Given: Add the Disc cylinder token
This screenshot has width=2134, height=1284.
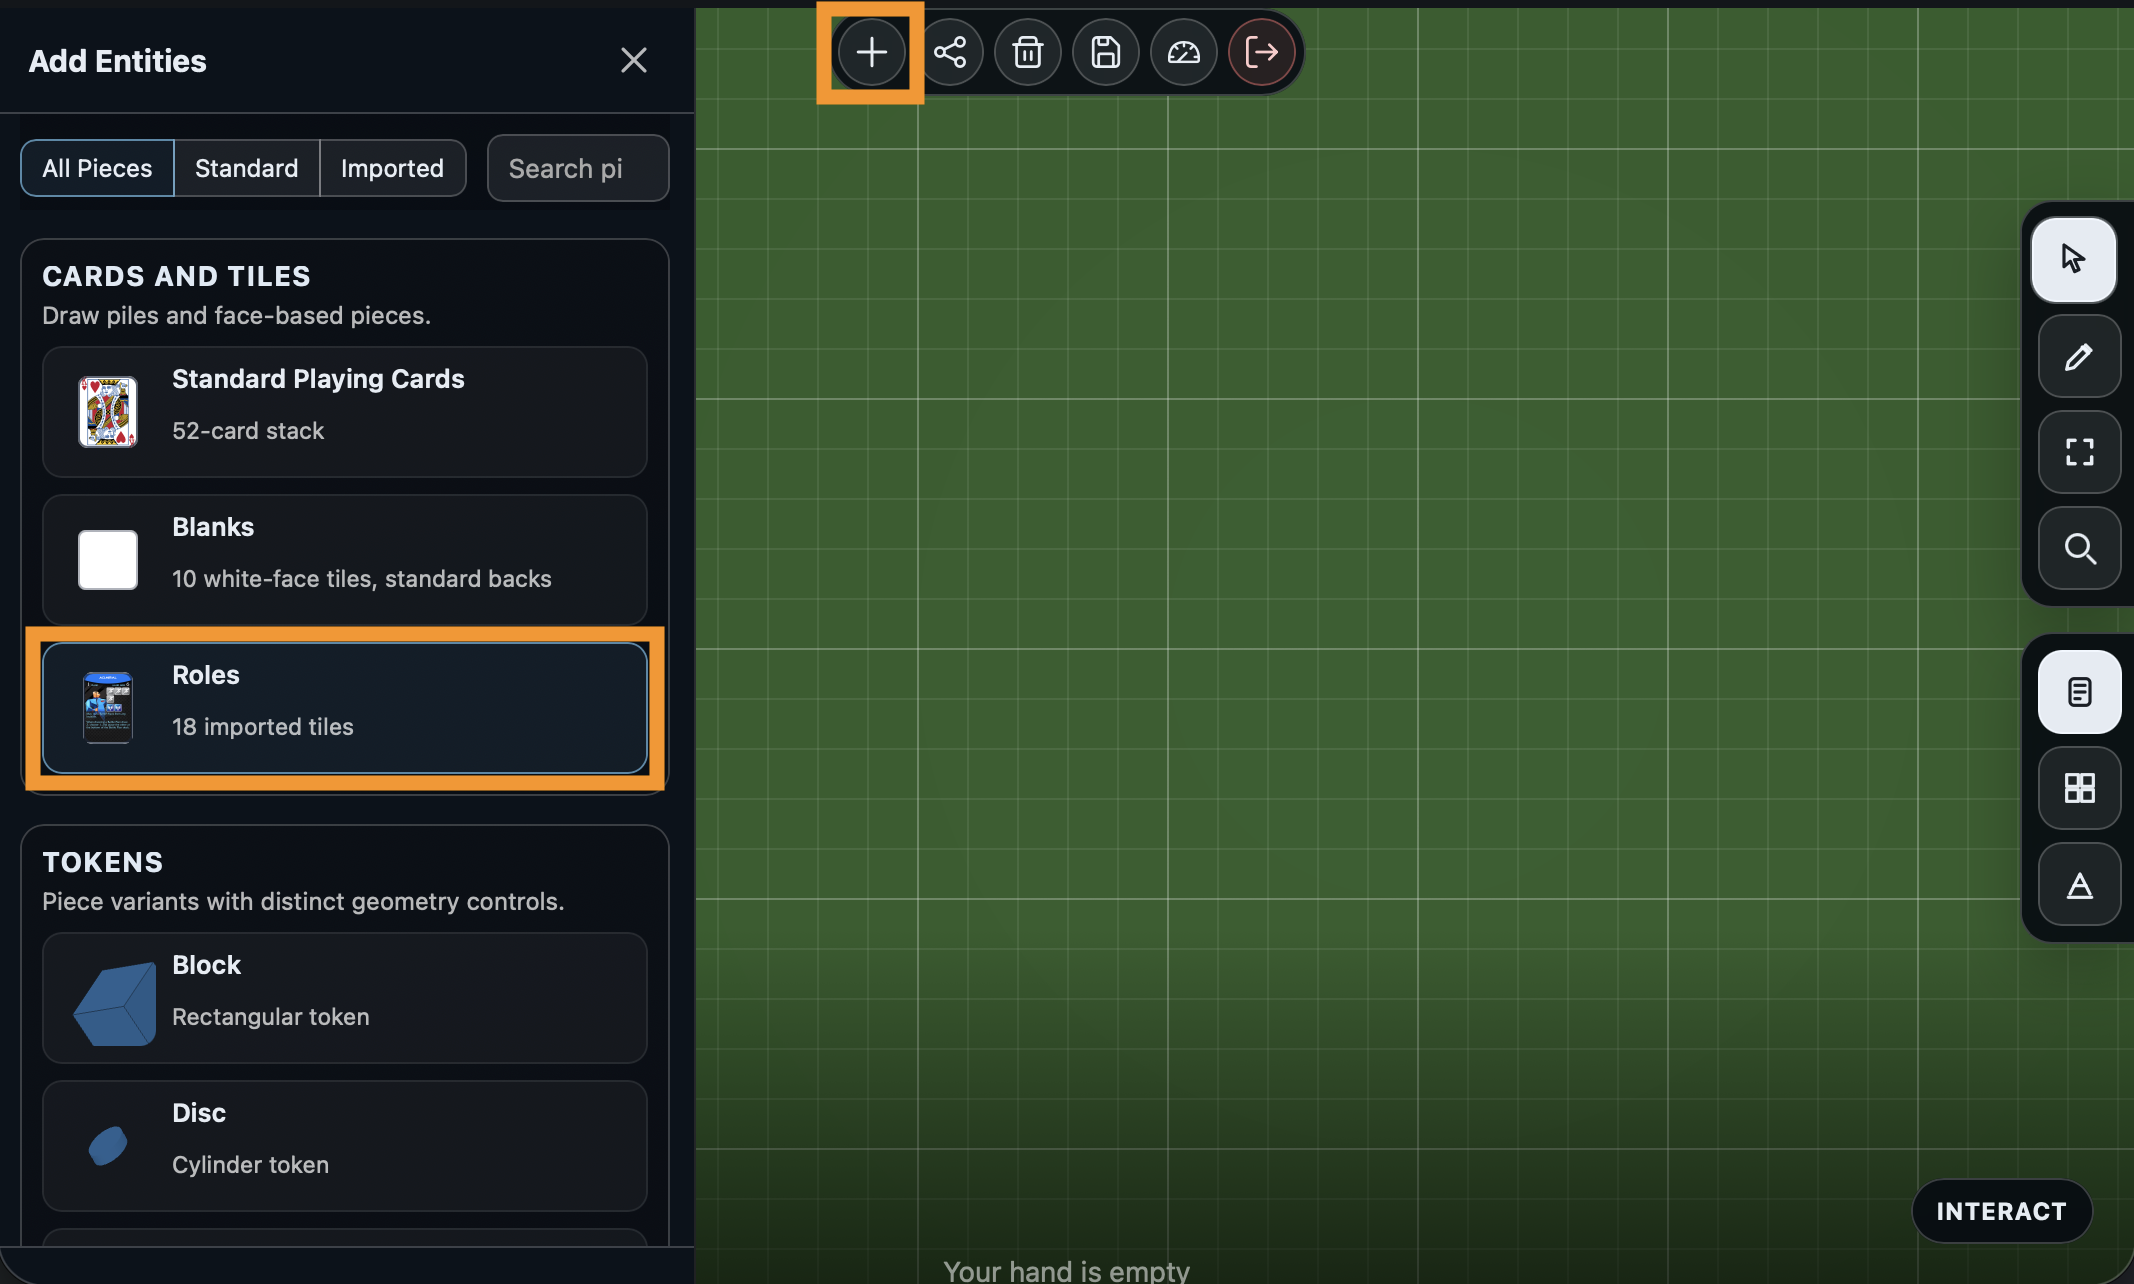Looking at the screenshot, I should point(345,1146).
